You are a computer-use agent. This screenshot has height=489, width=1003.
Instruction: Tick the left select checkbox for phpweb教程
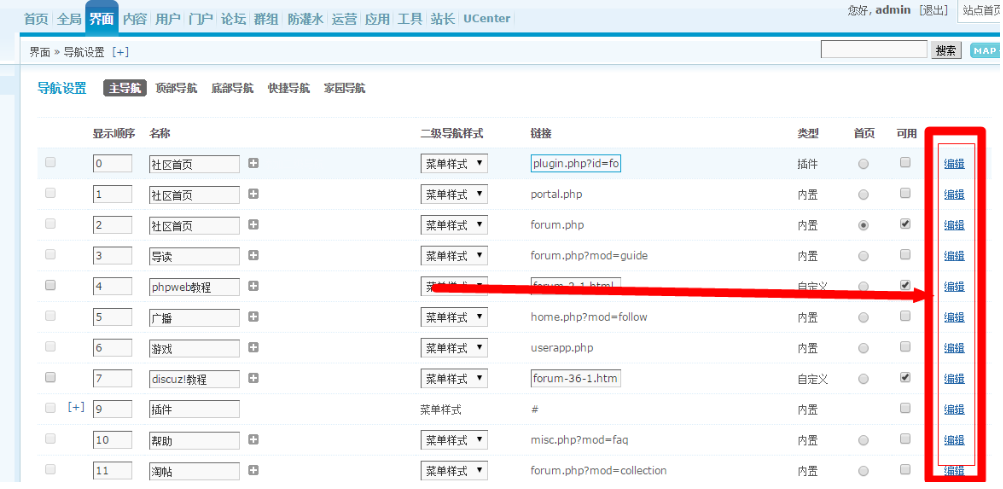[x=51, y=285]
